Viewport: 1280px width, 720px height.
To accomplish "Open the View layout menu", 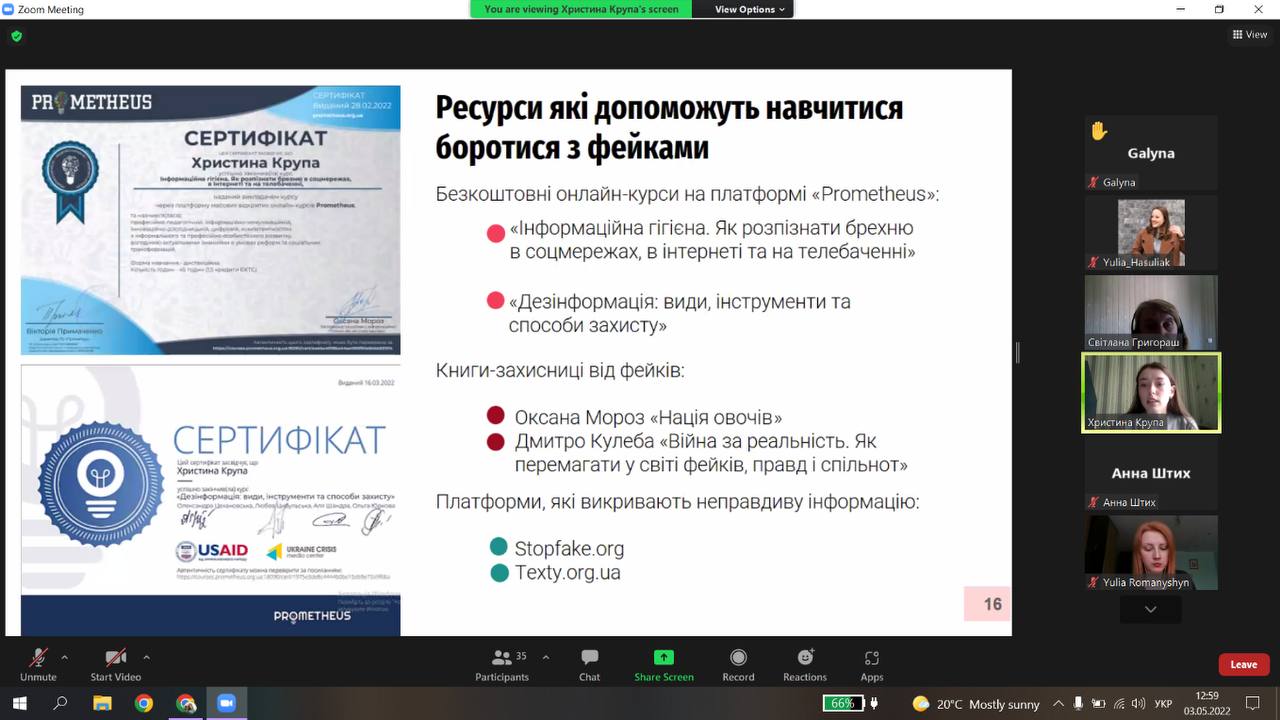I will click(1250, 35).
